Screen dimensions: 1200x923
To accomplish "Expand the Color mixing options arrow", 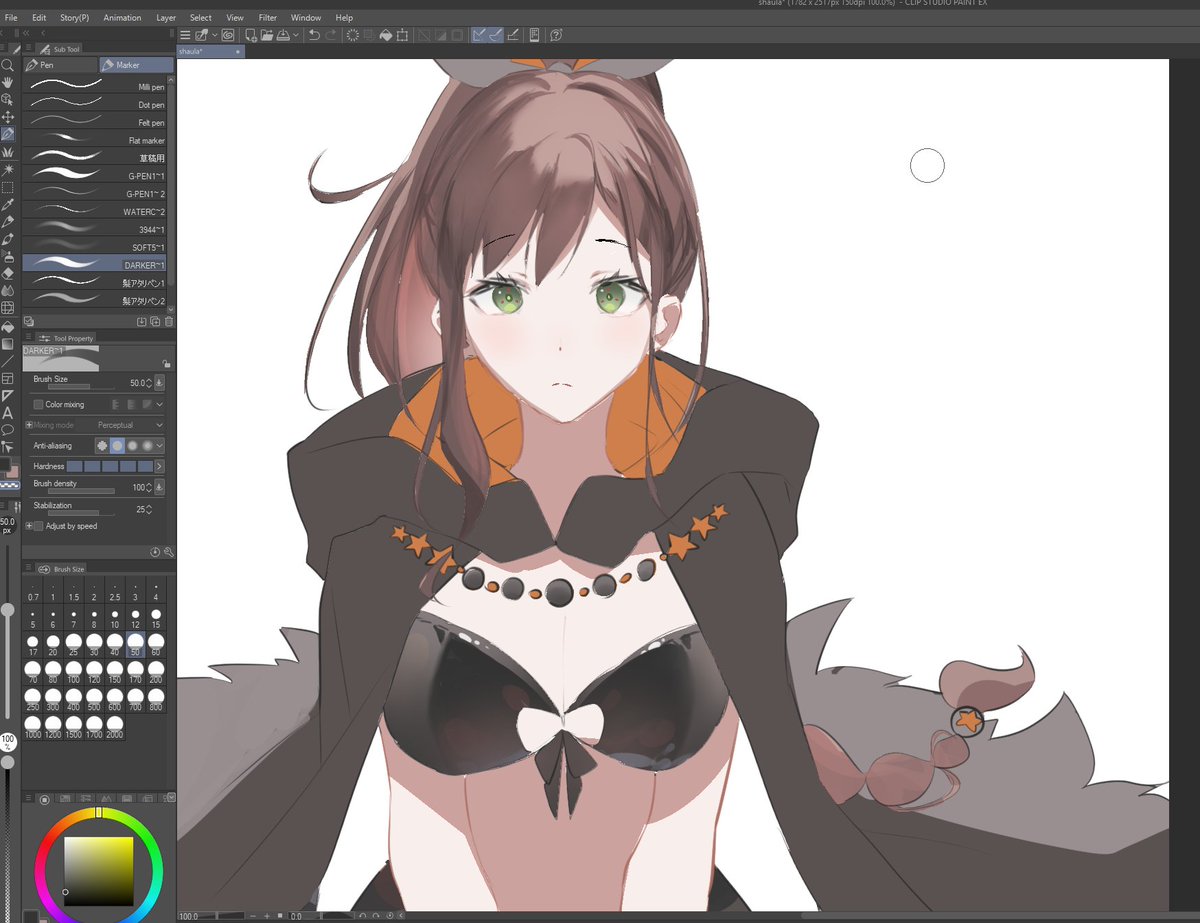I will 159,404.
